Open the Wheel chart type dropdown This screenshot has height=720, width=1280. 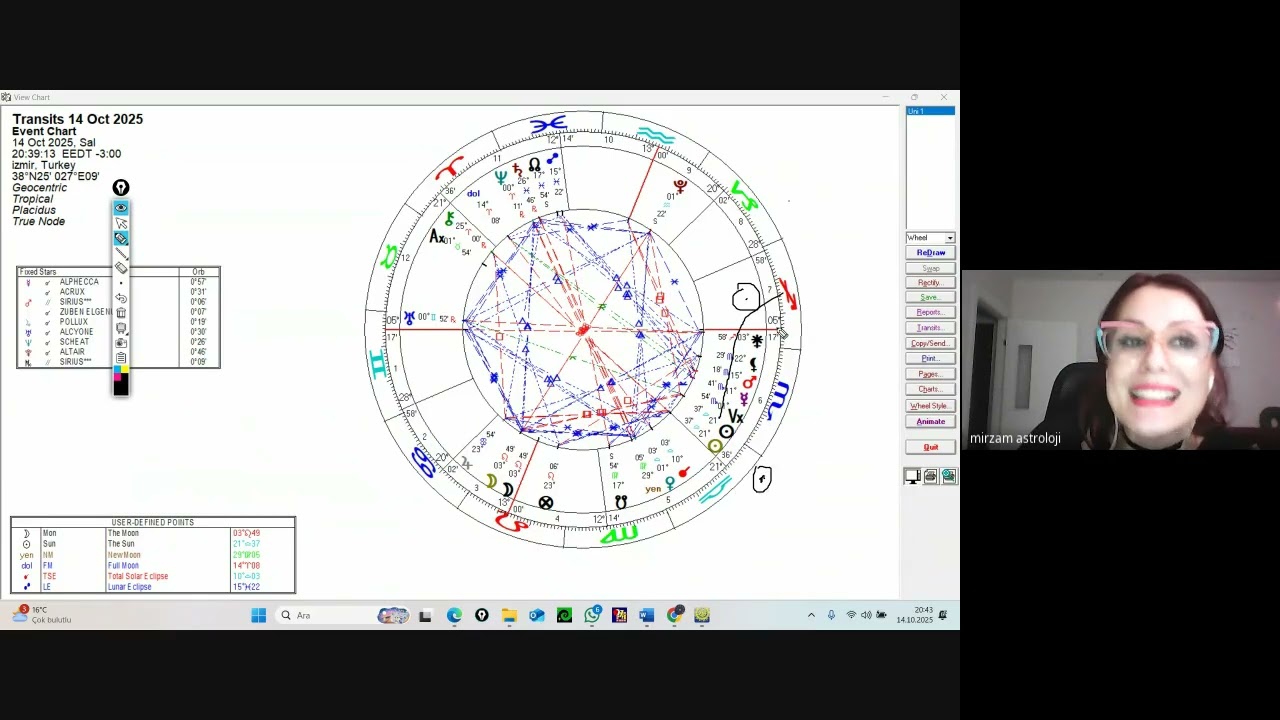[930, 238]
